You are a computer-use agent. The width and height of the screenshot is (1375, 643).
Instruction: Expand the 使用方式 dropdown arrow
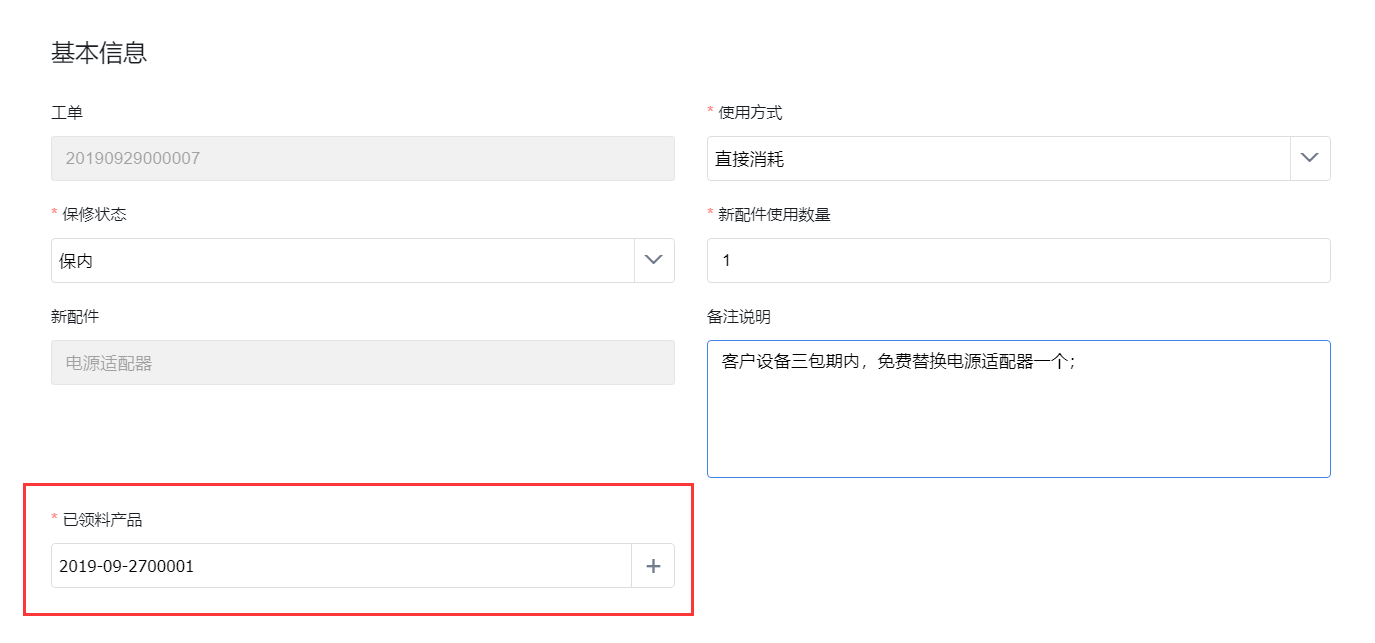[x=1310, y=158]
